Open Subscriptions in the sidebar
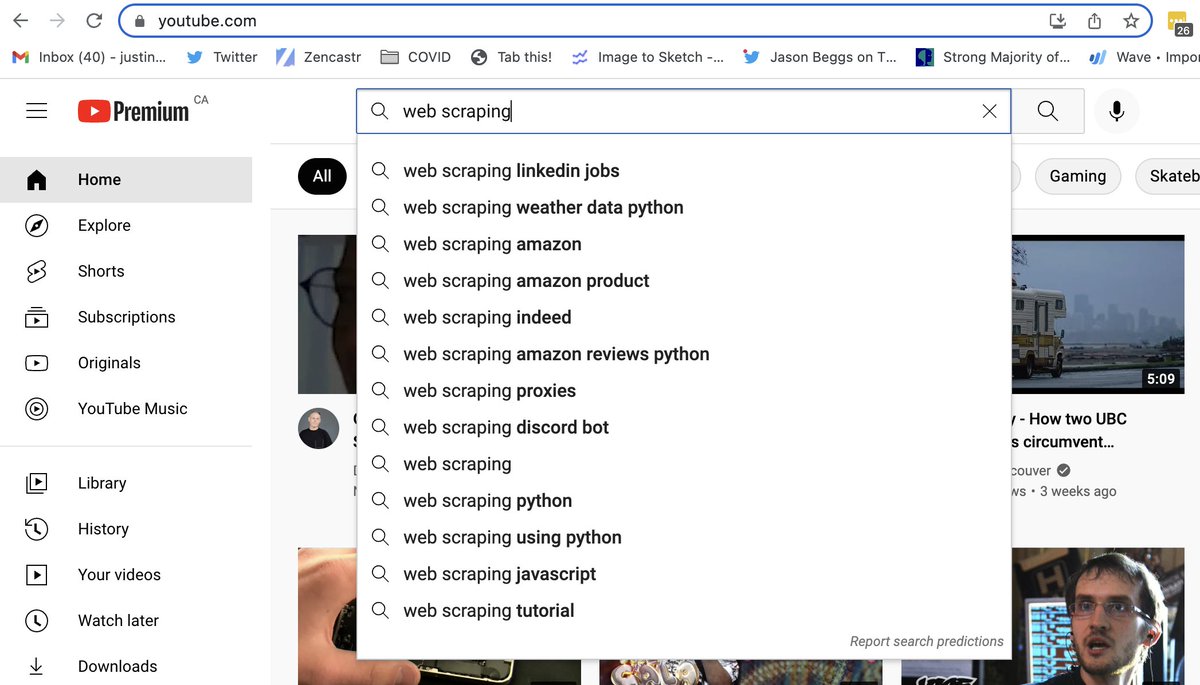This screenshot has width=1200, height=685. 126,317
